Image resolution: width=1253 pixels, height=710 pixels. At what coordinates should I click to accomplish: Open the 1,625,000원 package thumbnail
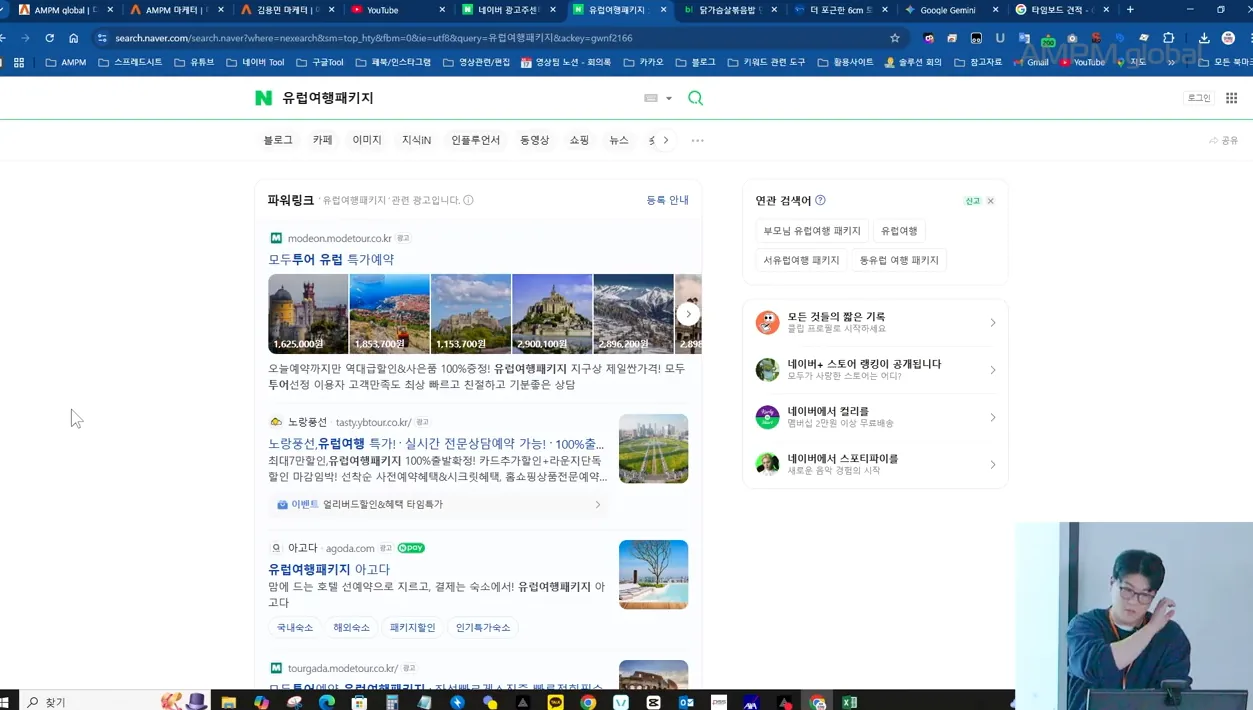(x=308, y=314)
